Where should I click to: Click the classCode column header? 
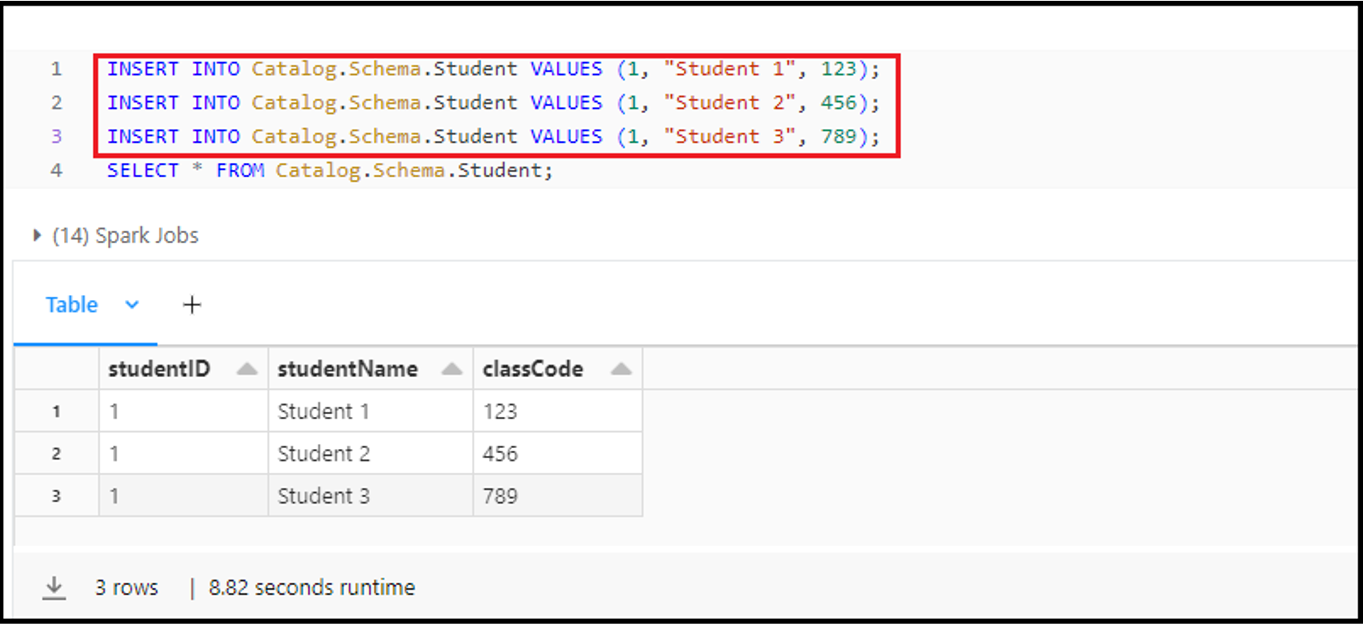(533, 369)
